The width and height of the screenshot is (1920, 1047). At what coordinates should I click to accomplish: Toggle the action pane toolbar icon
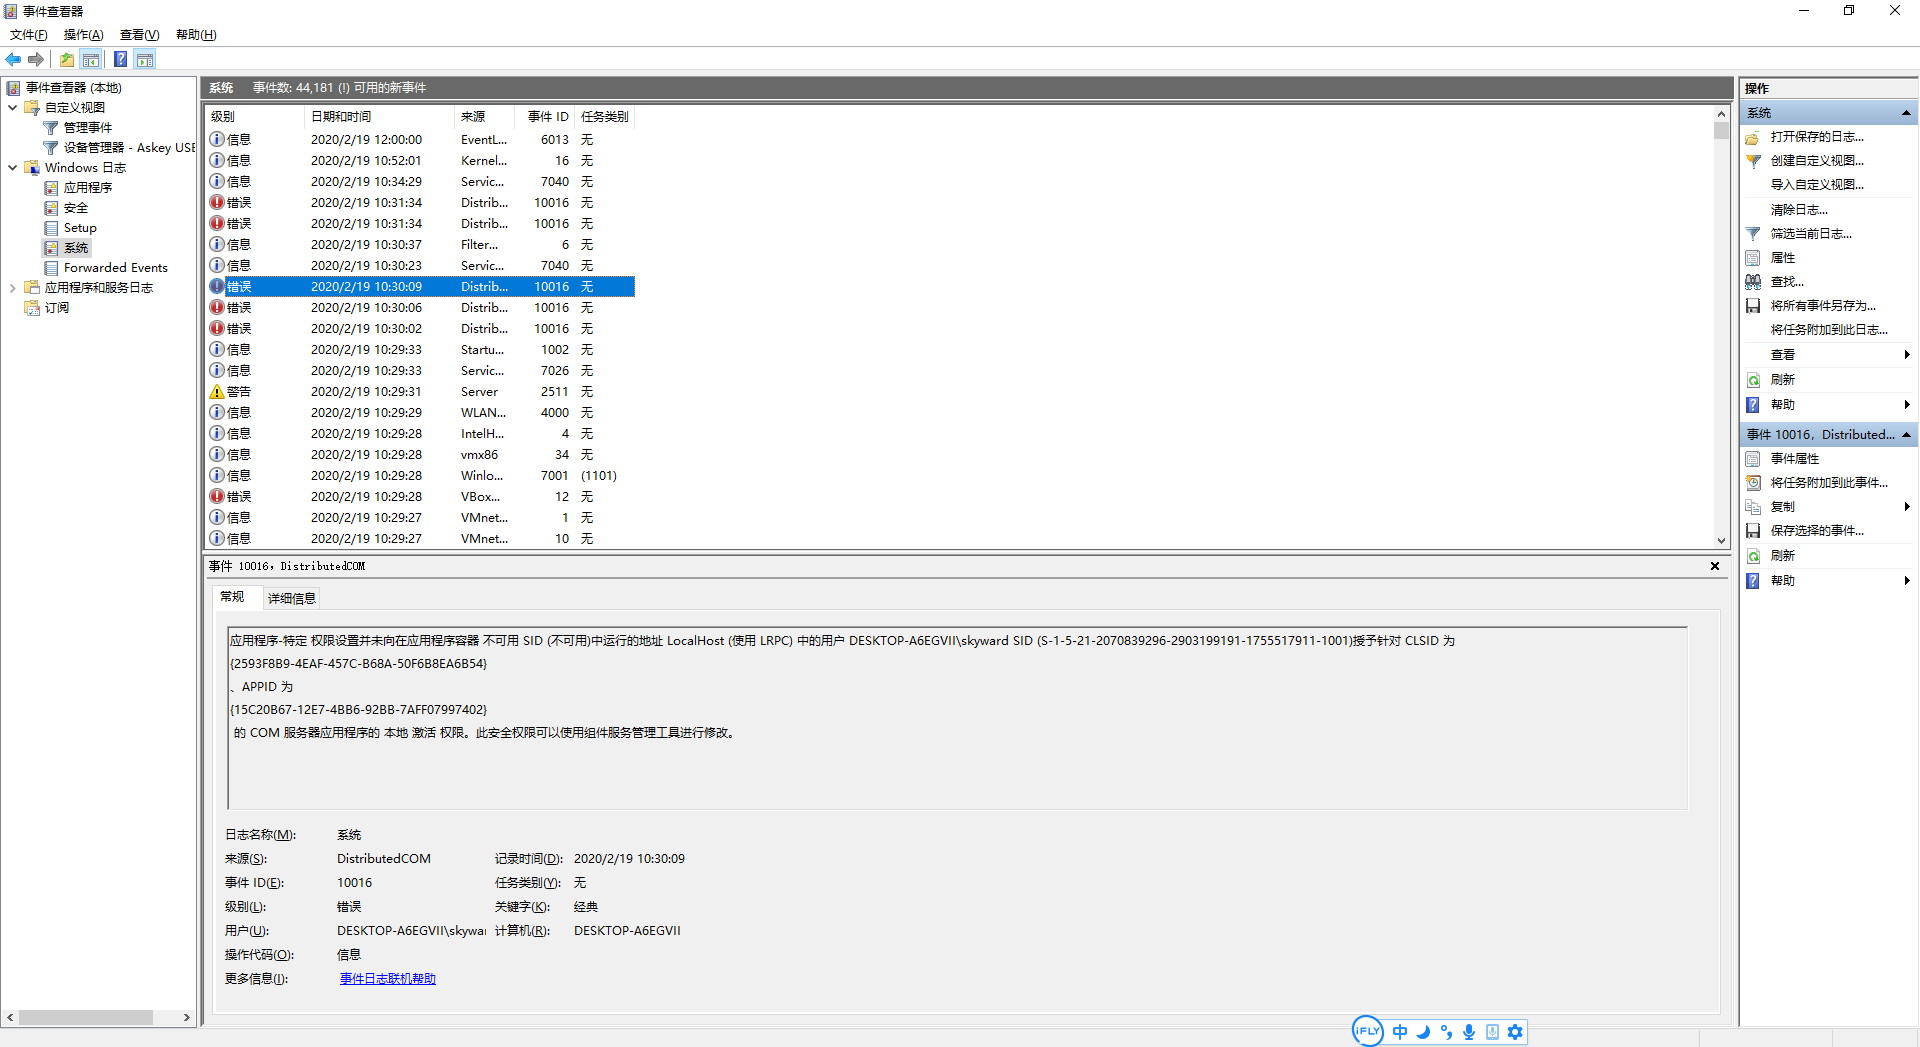click(x=145, y=60)
